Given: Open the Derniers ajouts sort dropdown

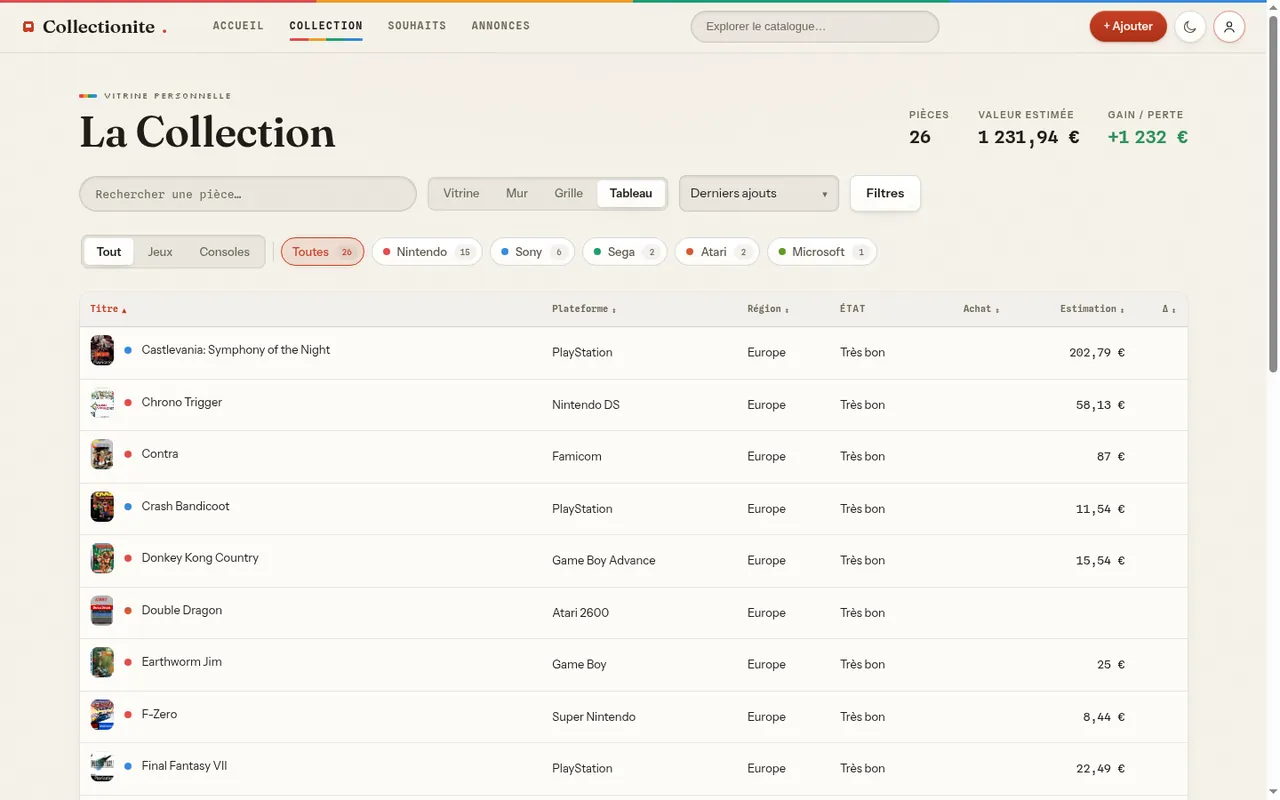Looking at the screenshot, I should (x=759, y=194).
